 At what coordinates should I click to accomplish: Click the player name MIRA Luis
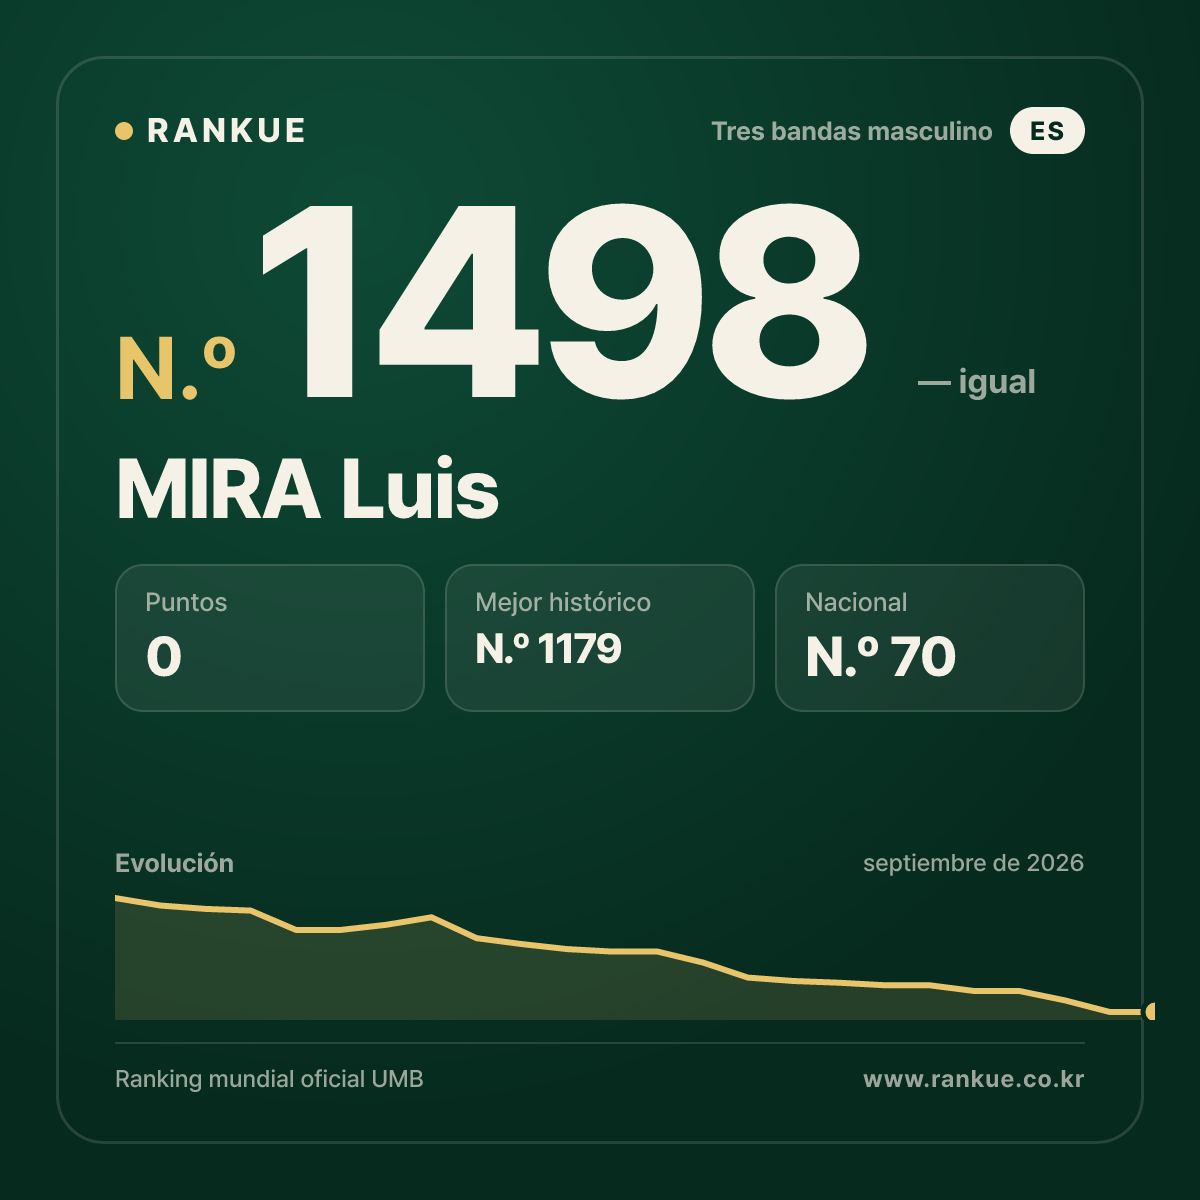(x=308, y=490)
